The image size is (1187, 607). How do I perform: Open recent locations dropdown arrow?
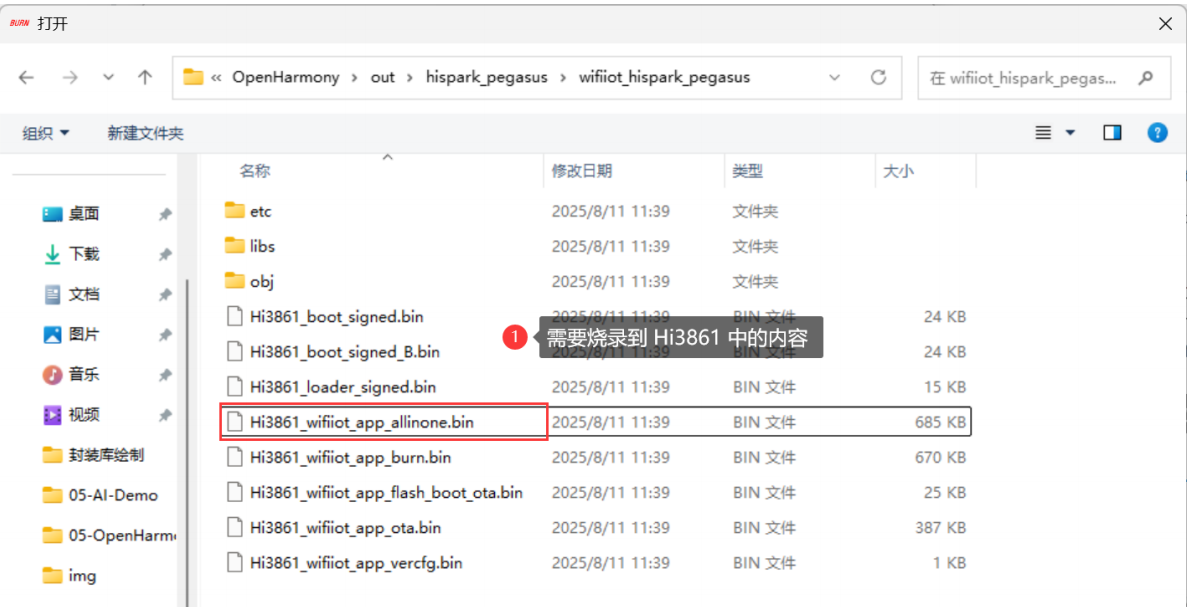click(x=108, y=77)
